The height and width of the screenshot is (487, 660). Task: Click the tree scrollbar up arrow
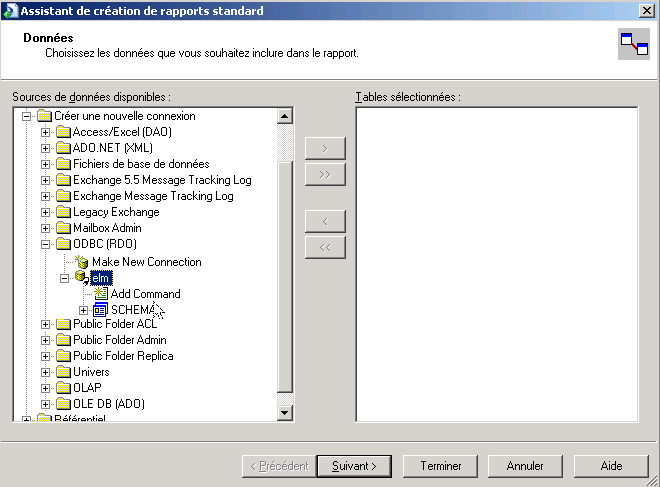[x=285, y=116]
